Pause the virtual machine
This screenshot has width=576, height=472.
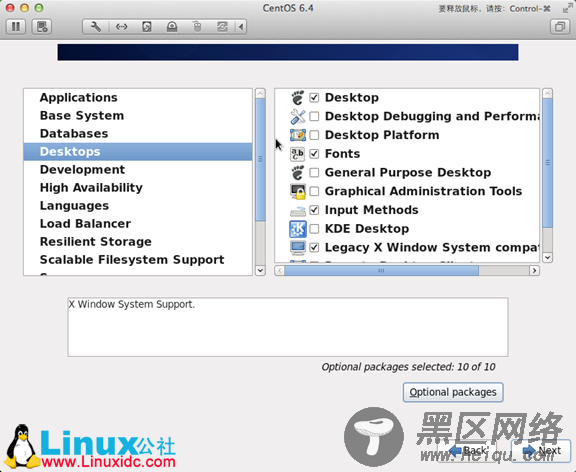pos(16,27)
